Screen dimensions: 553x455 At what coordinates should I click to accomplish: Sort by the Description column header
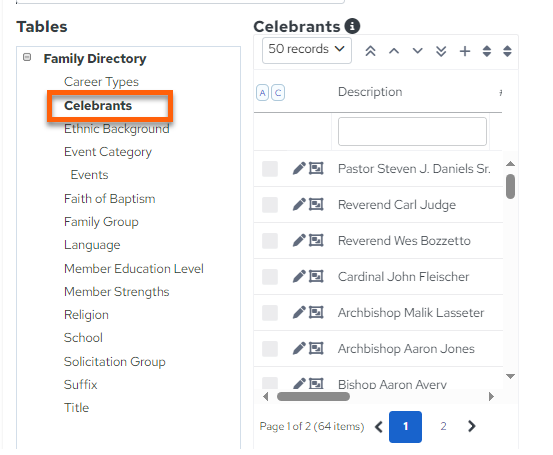(x=370, y=92)
